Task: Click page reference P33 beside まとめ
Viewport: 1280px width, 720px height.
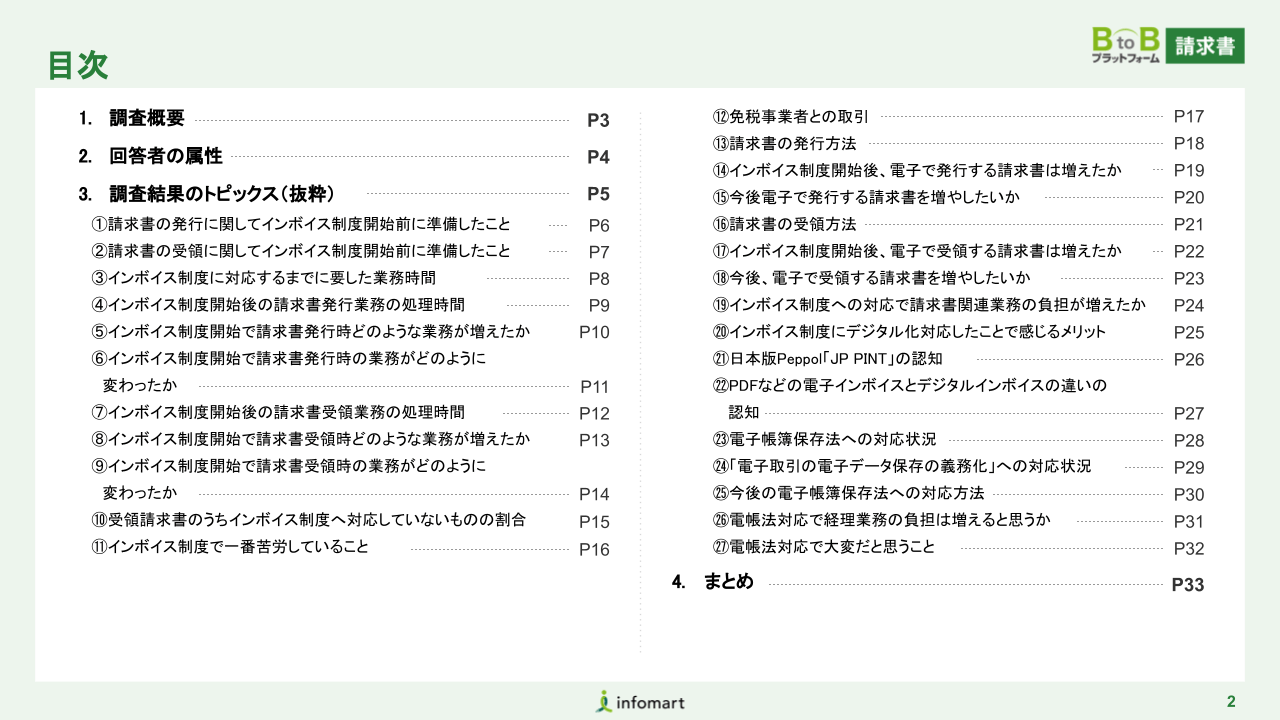Action: pyautogui.click(x=1187, y=586)
